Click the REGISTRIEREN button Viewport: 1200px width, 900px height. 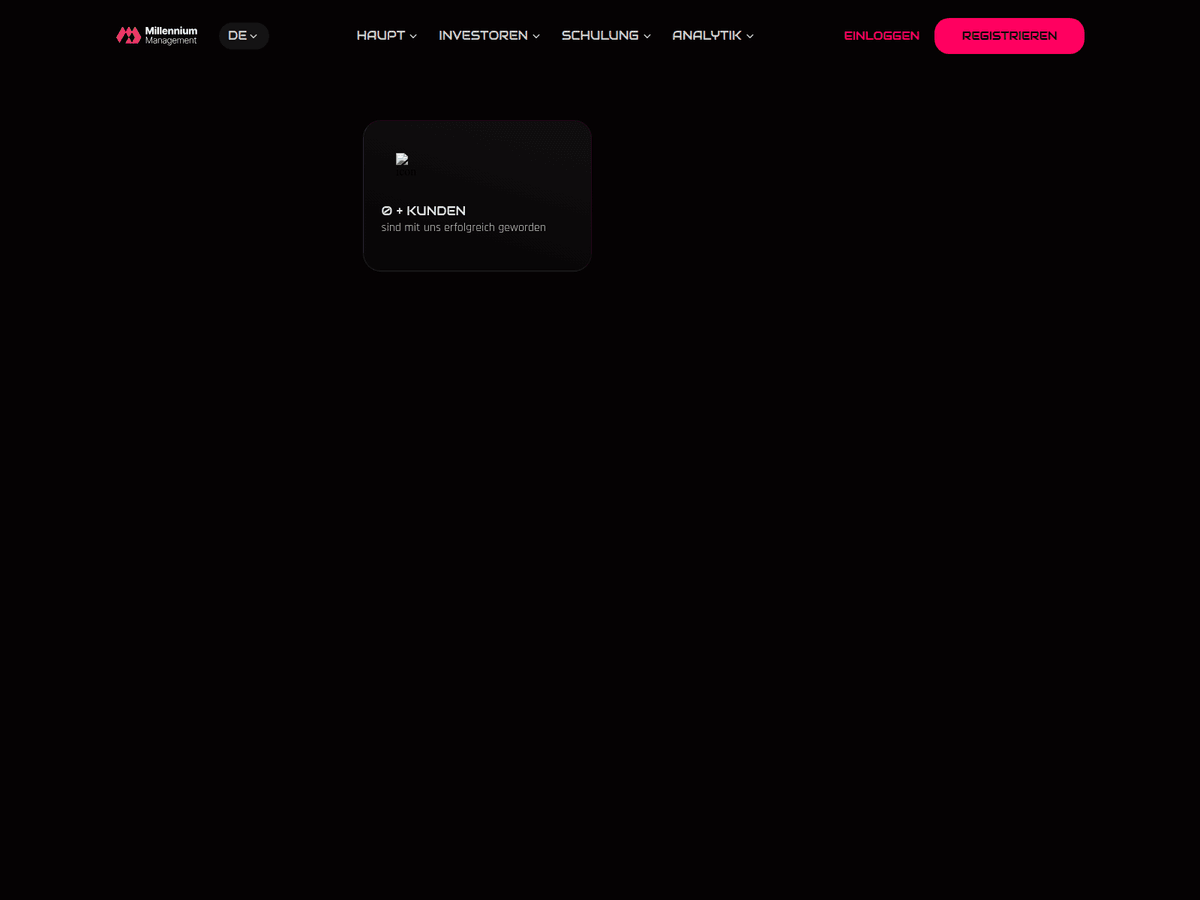pos(1009,36)
